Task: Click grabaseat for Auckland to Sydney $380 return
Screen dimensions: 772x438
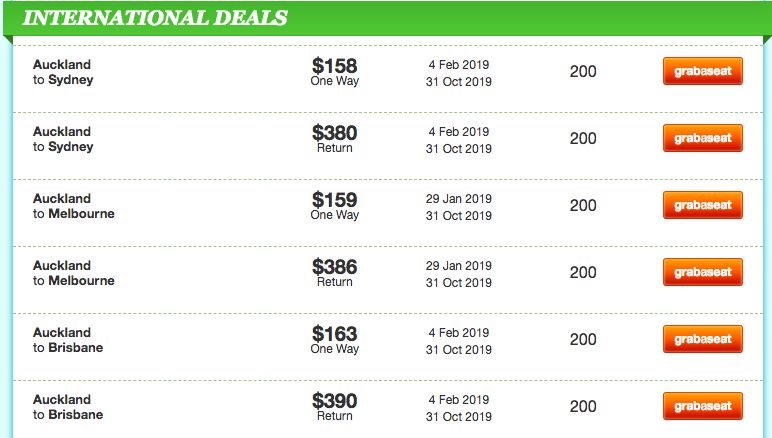Action: coord(703,138)
